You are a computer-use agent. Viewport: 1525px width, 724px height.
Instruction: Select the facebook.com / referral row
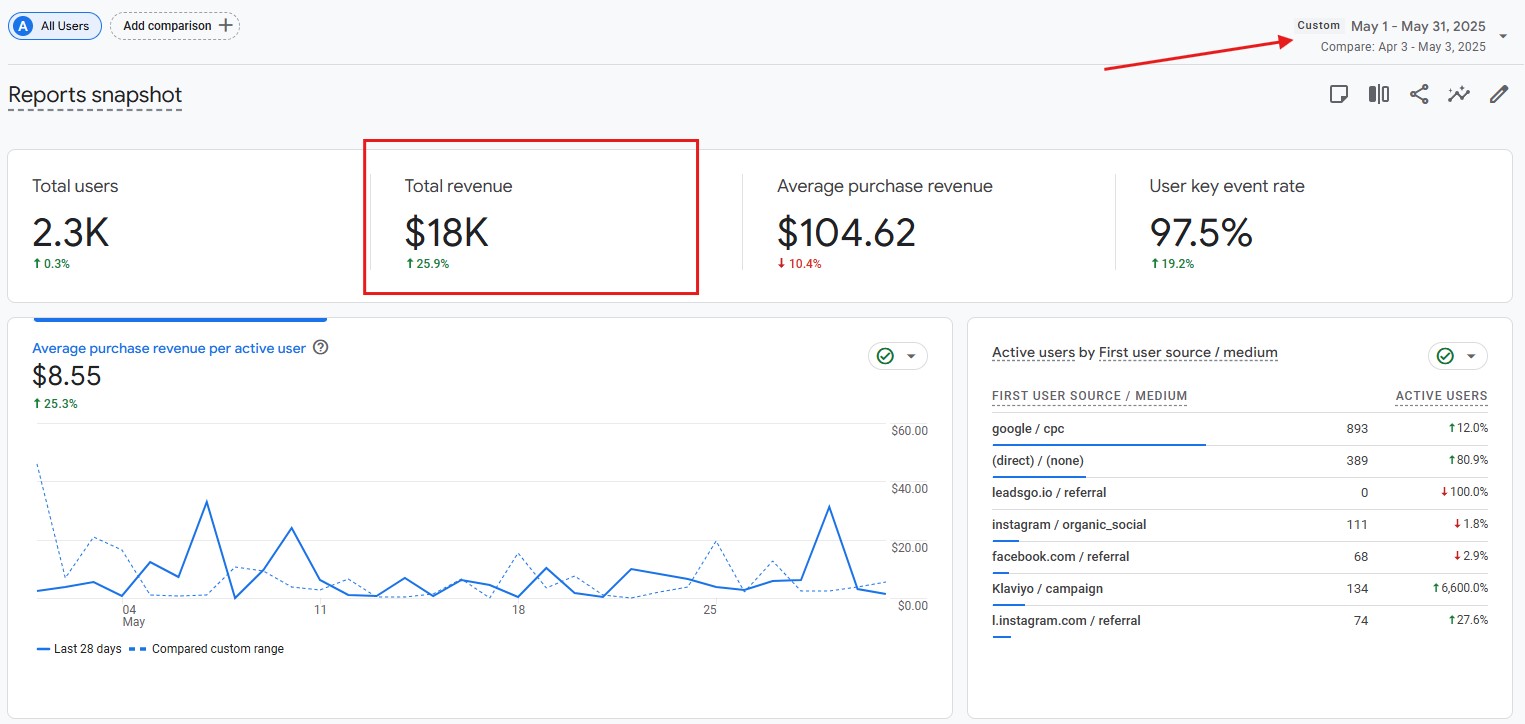coord(1240,557)
